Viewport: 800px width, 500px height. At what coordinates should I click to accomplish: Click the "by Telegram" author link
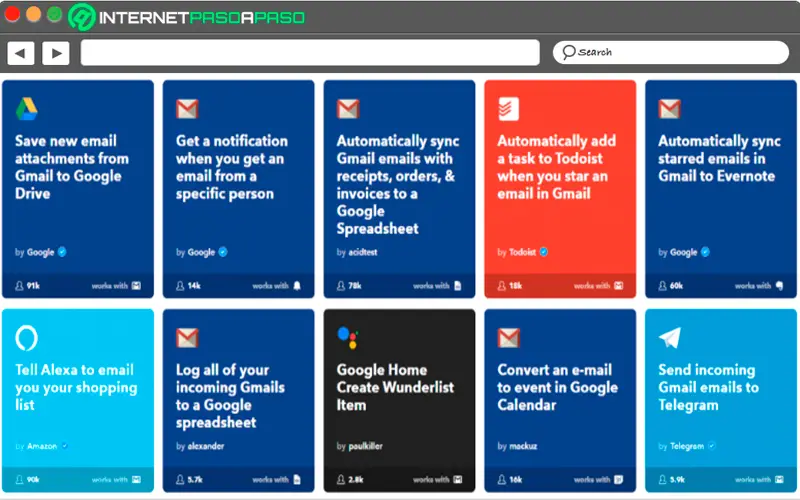click(x=685, y=445)
